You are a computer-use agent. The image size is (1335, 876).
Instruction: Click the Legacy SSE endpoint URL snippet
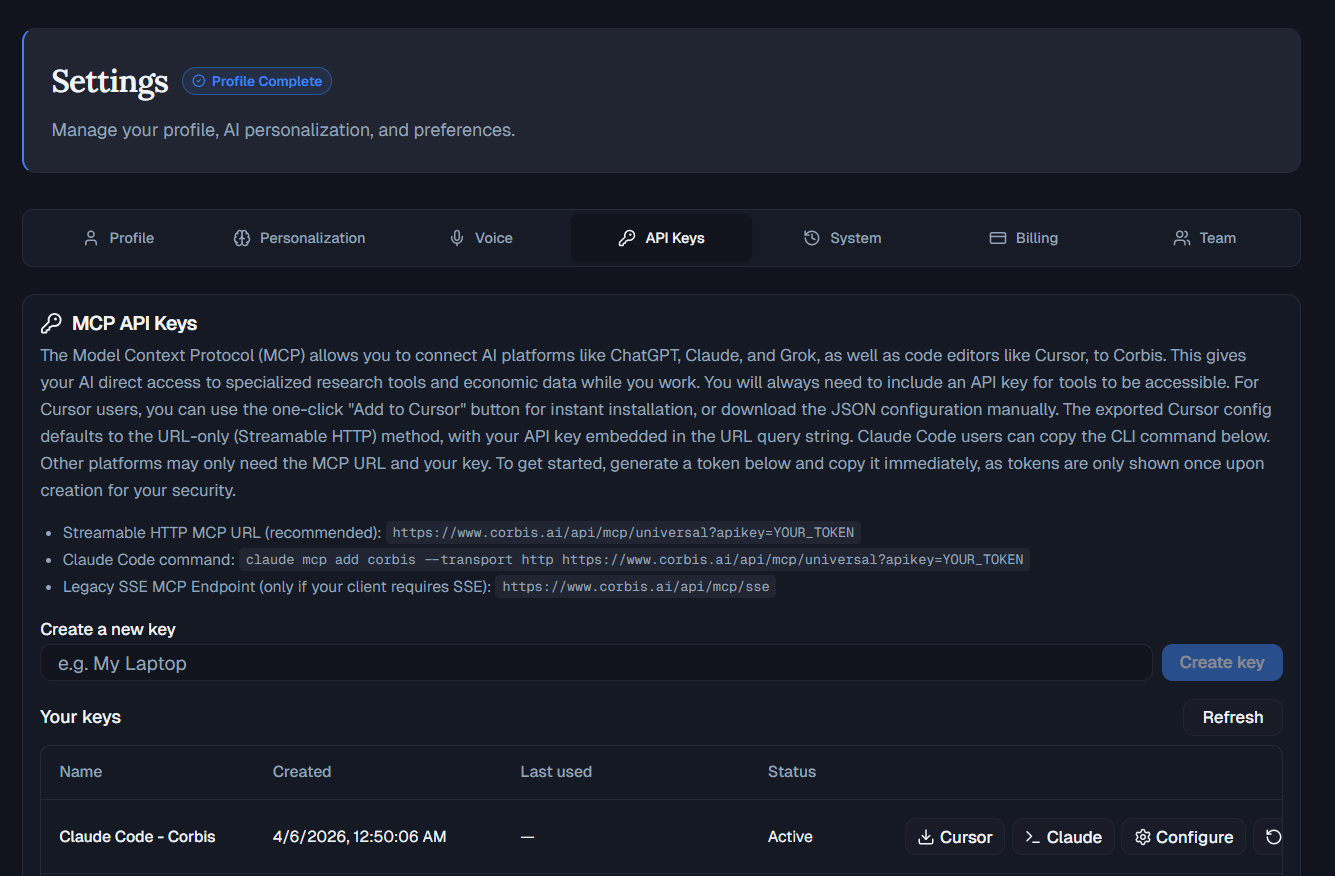click(x=636, y=586)
